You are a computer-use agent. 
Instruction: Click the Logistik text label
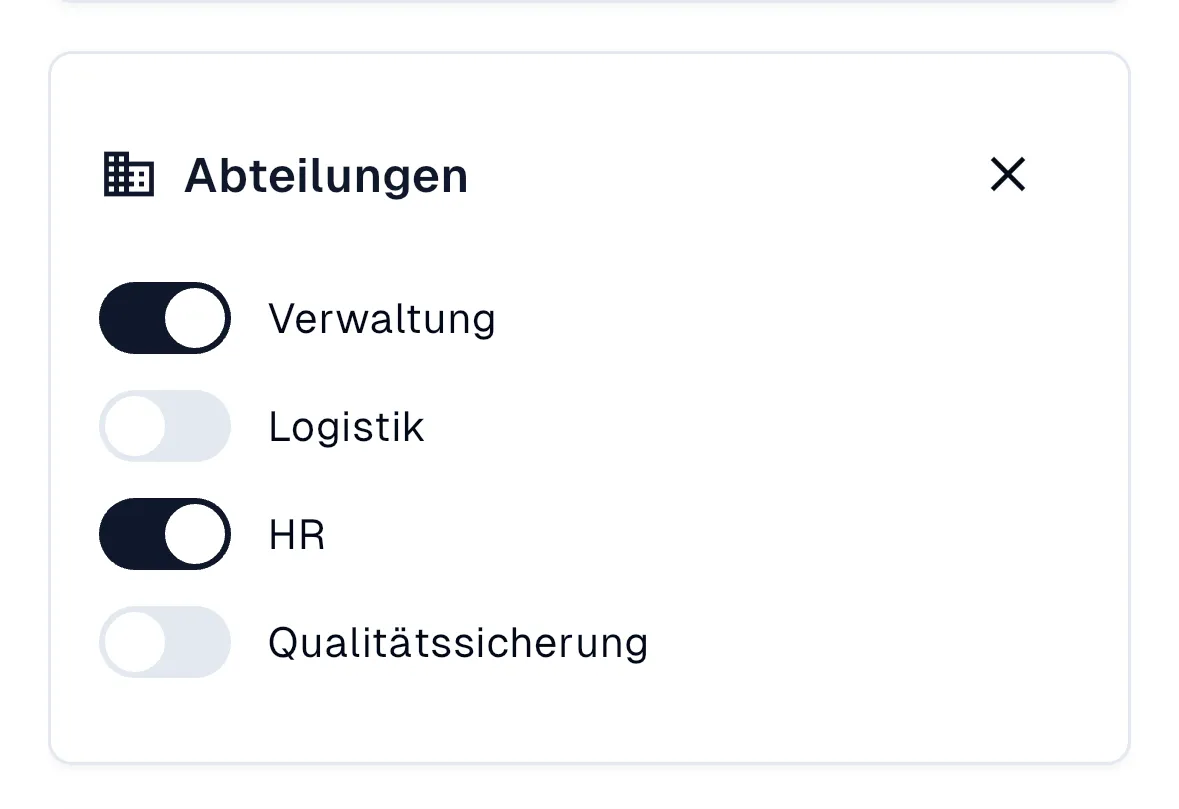pyautogui.click(x=346, y=426)
